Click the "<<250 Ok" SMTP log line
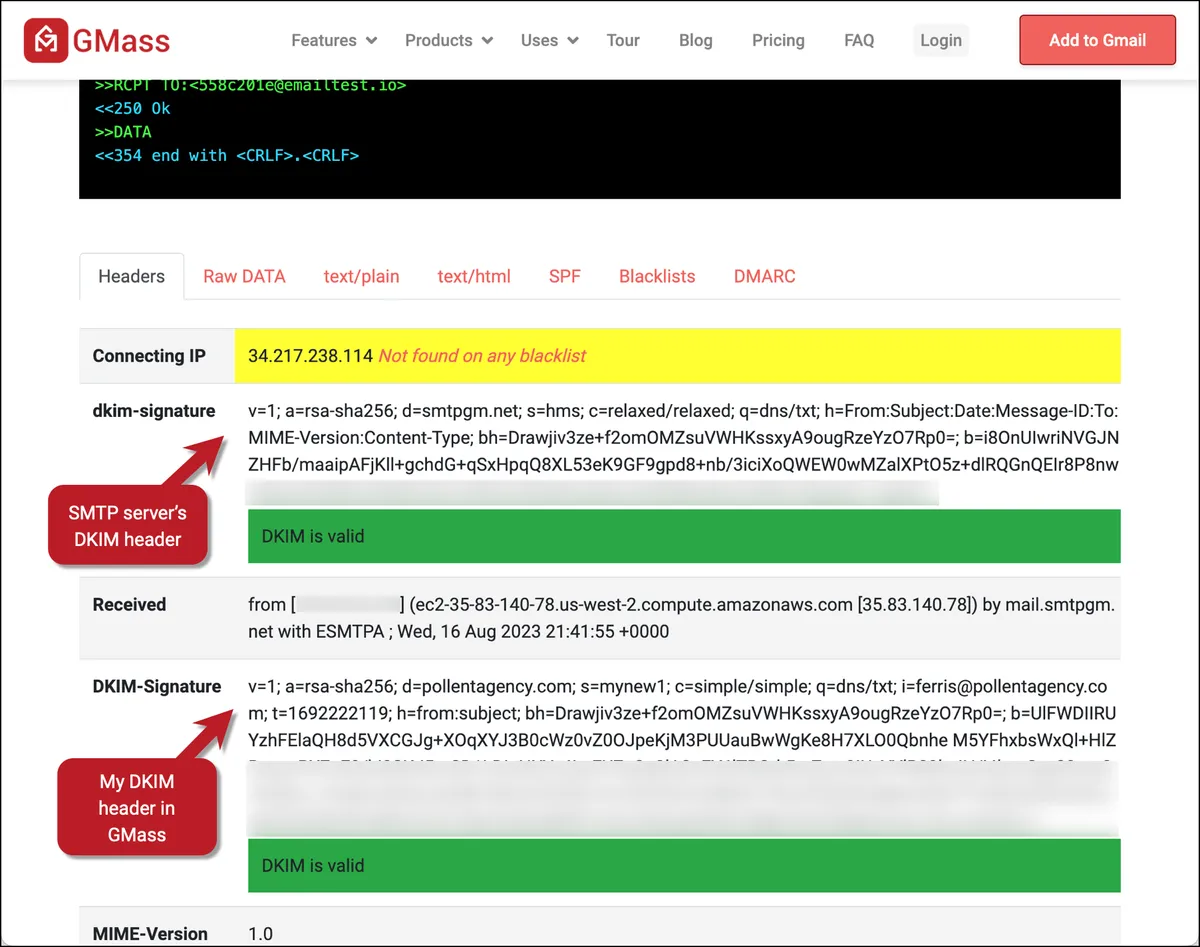The image size is (1200, 947). 132,108
